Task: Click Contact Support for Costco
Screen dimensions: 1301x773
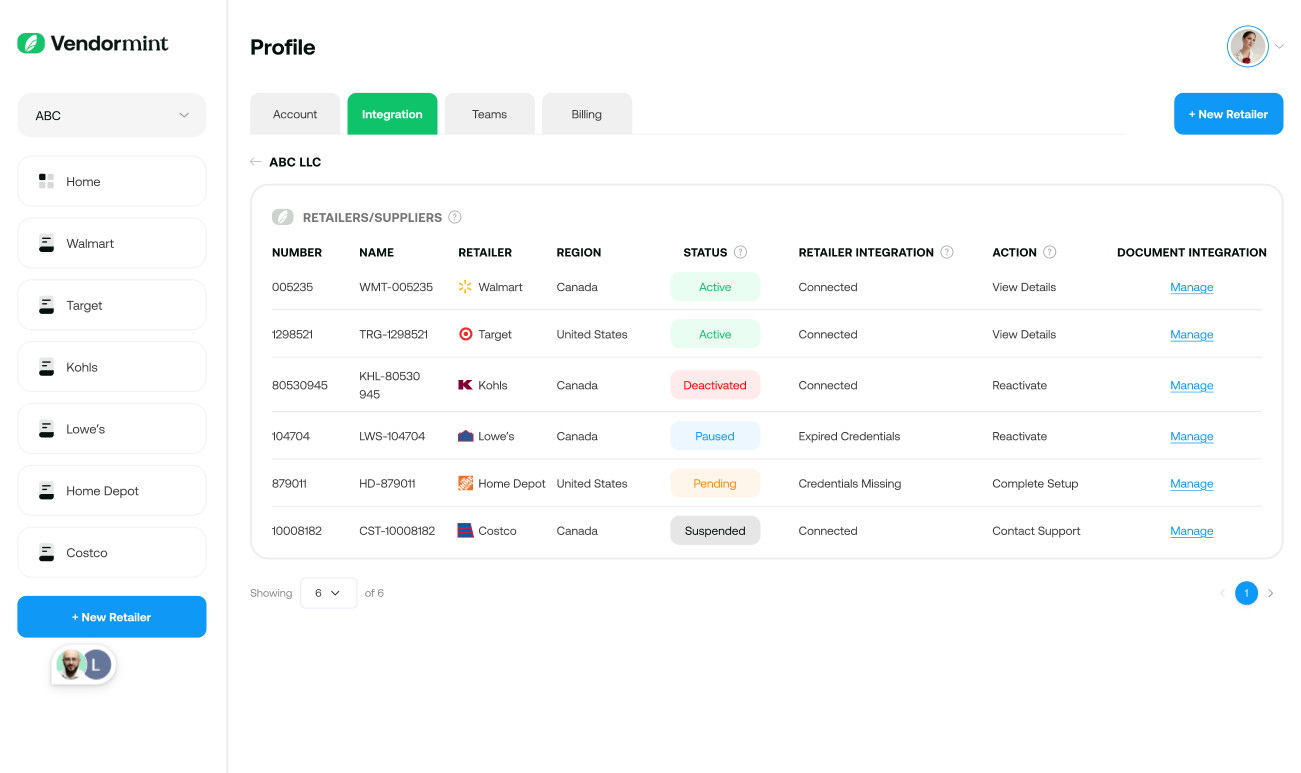Action: point(1036,531)
